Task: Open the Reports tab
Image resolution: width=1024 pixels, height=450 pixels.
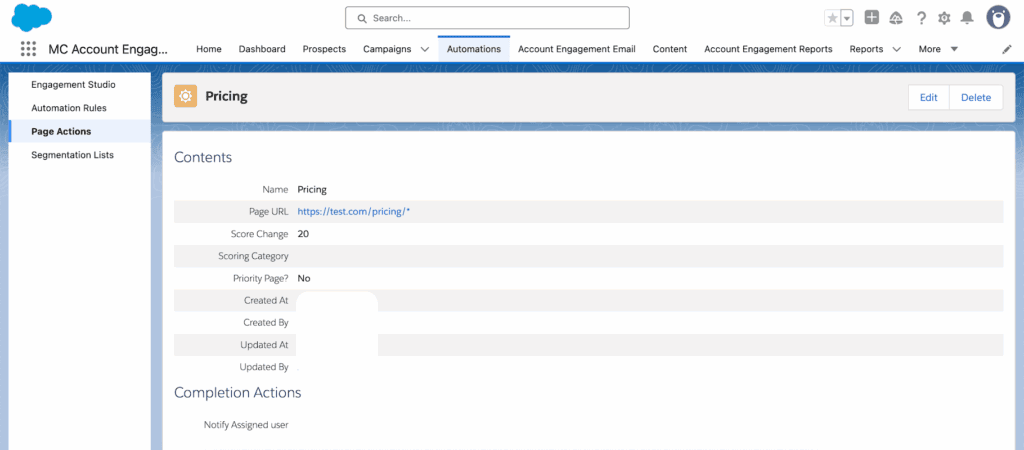Action: point(866,49)
